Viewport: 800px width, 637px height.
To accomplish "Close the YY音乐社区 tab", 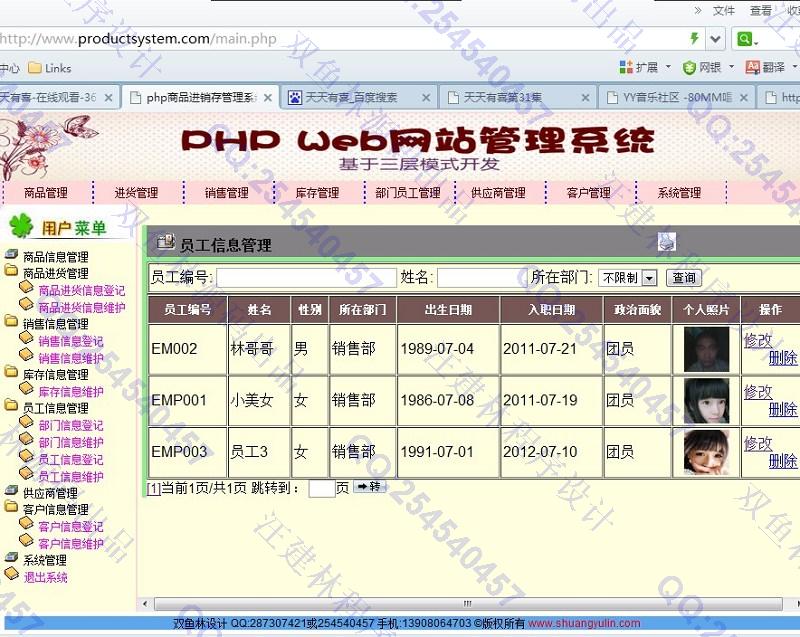I will (744, 97).
